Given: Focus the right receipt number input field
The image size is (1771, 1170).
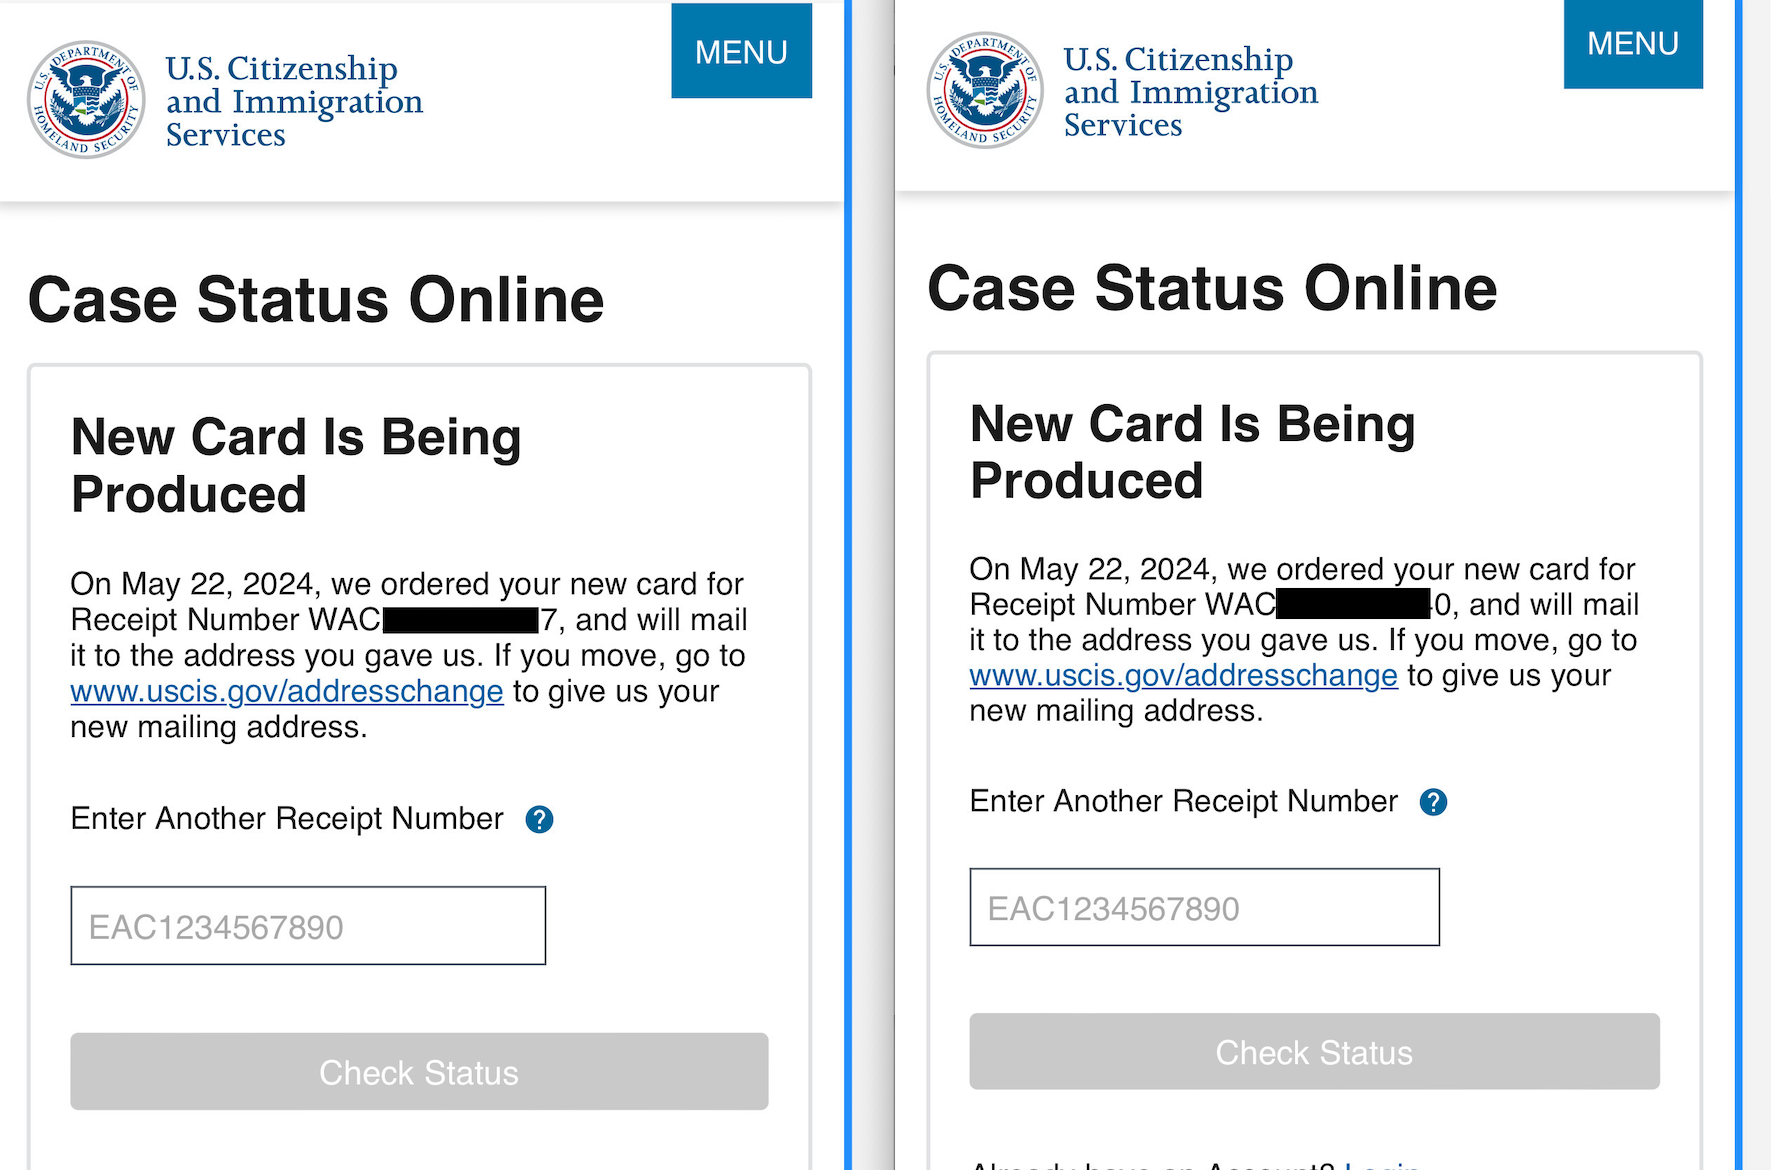Looking at the screenshot, I should [1204, 907].
